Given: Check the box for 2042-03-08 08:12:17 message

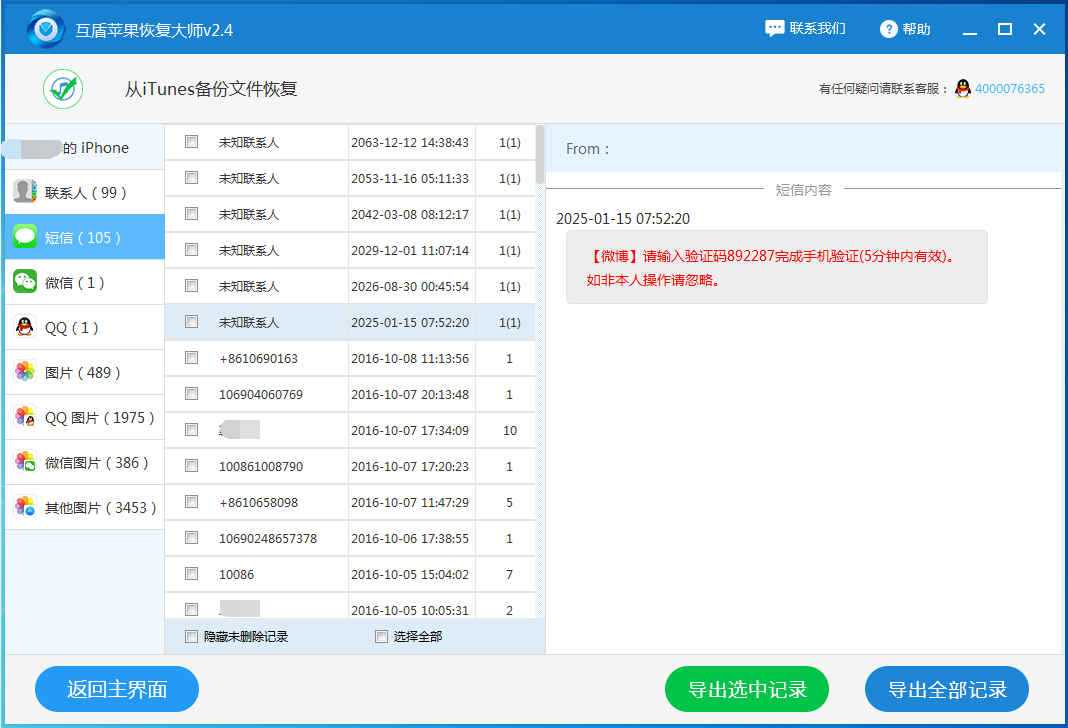Looking at the screenshot, I should (x=191, y=214).
